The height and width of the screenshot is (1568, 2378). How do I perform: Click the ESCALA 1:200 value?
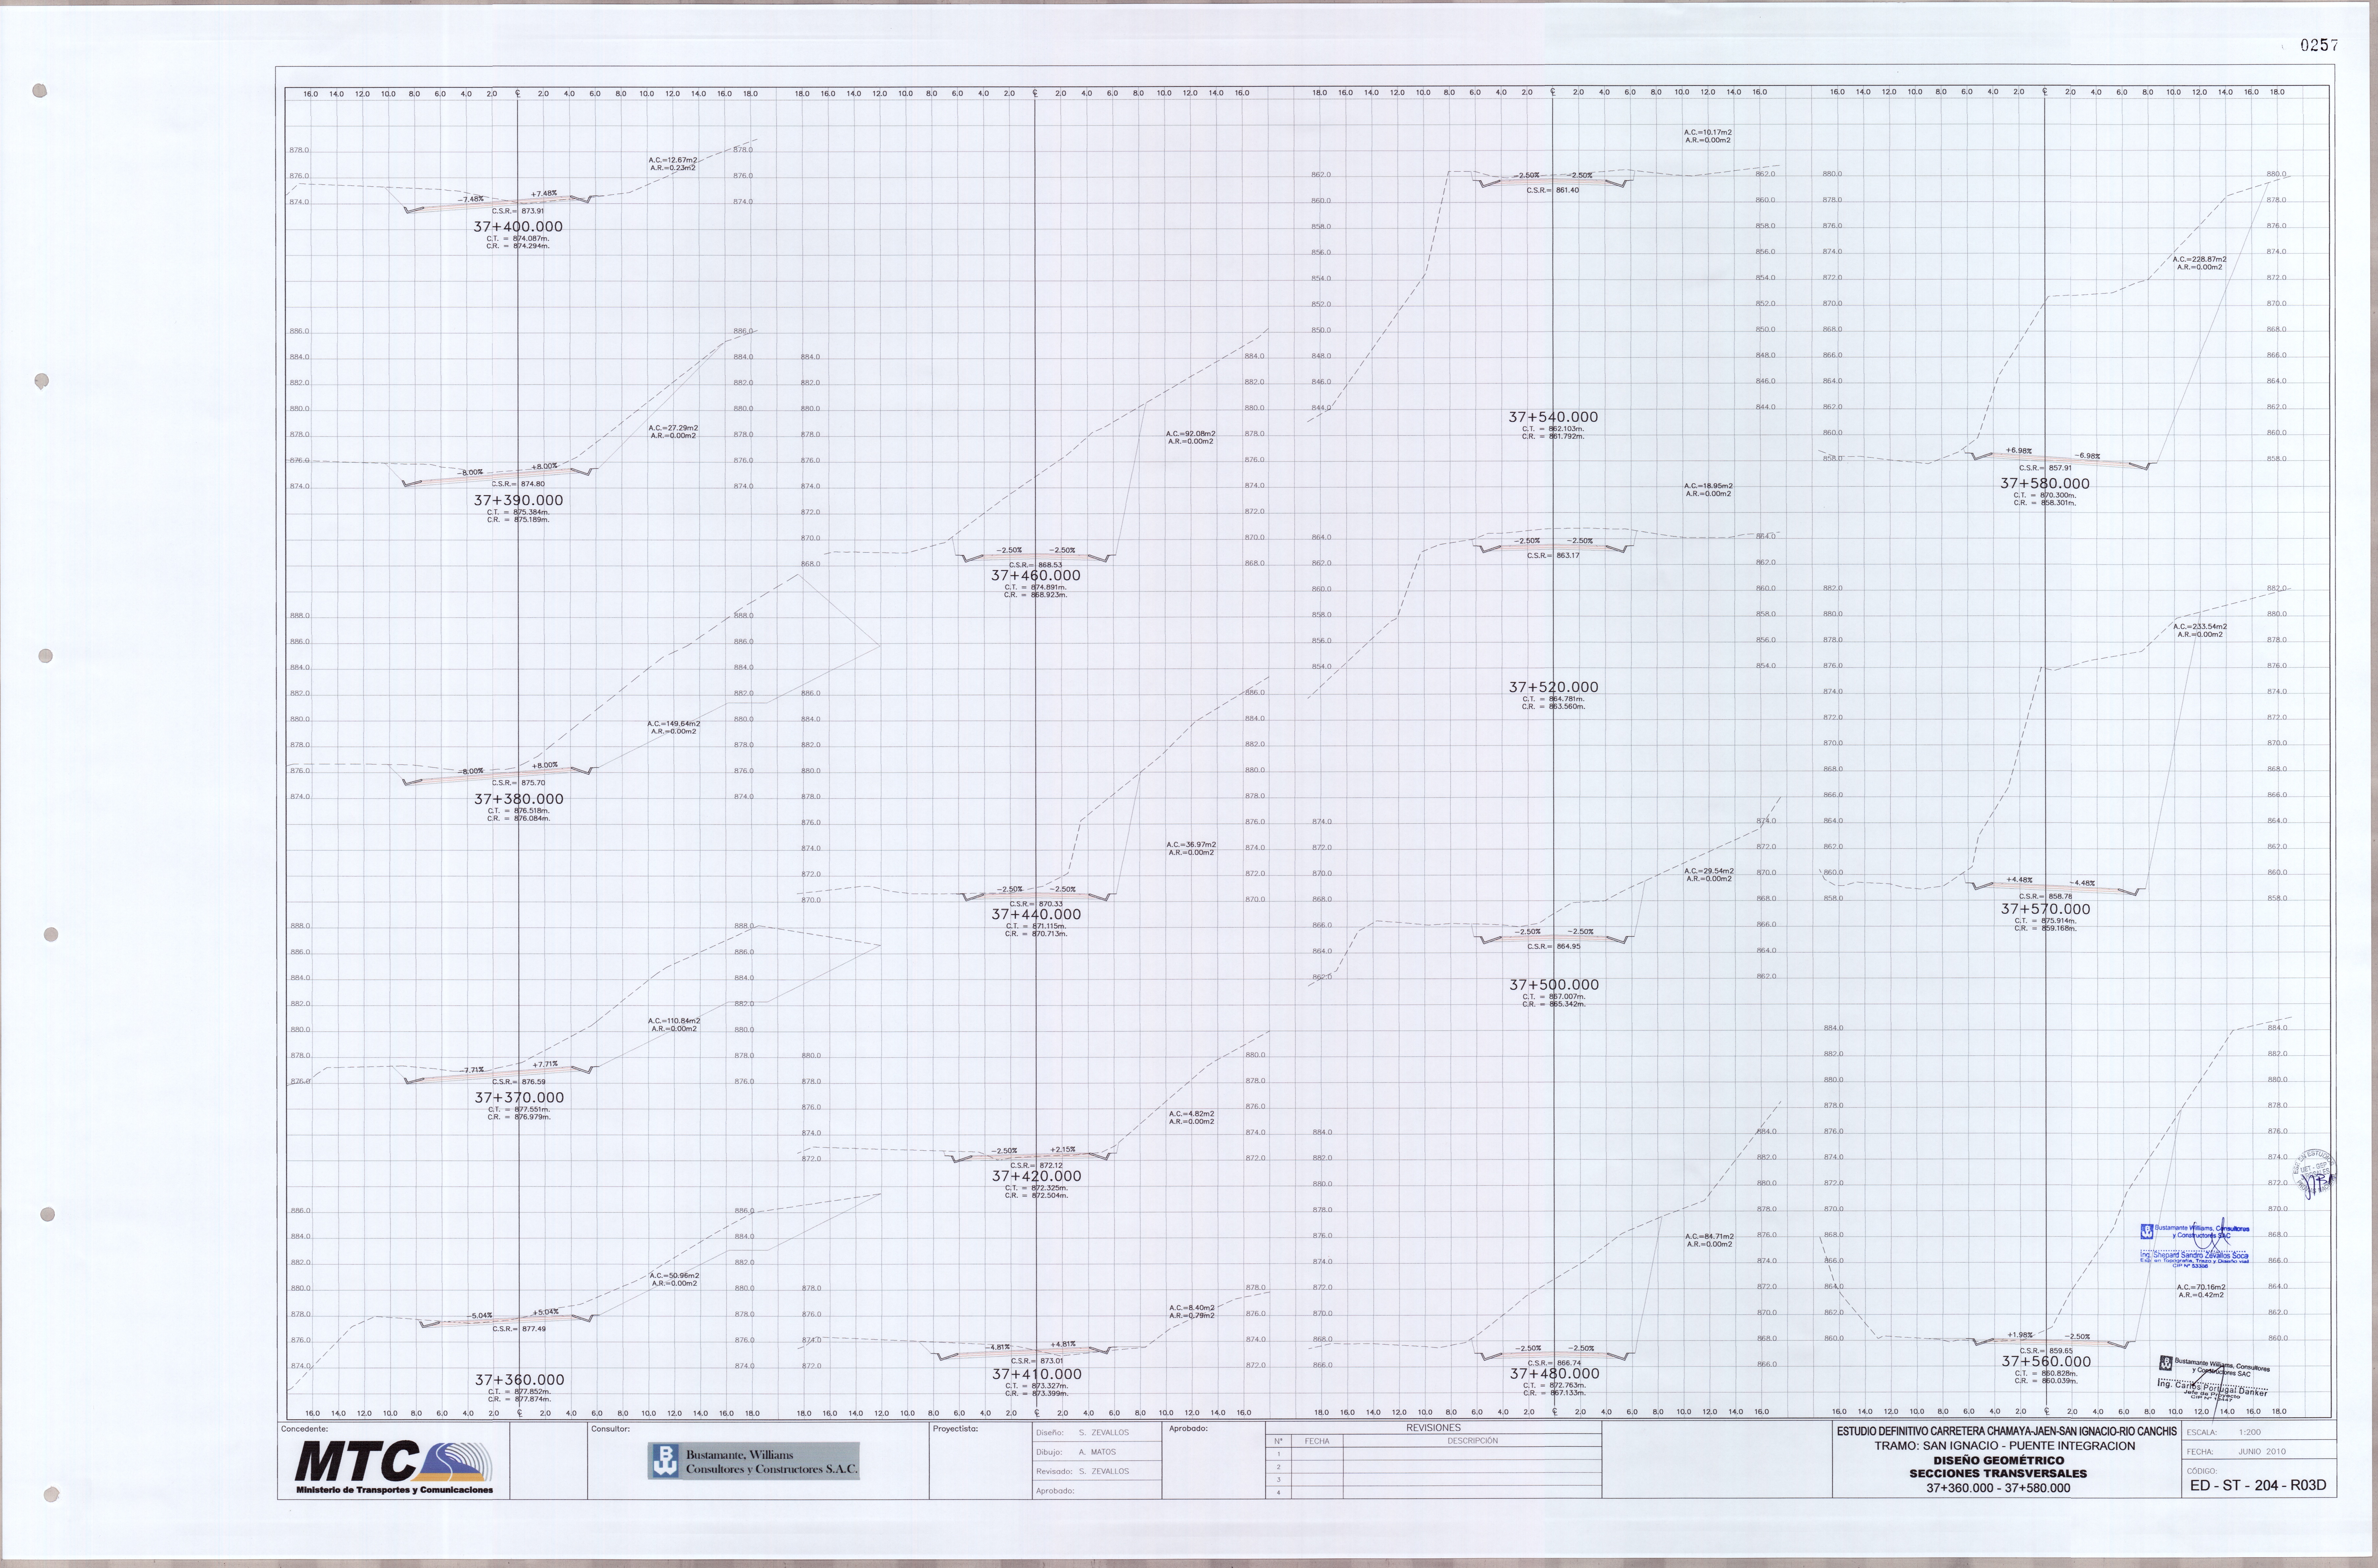(x=2250, y=1432)
